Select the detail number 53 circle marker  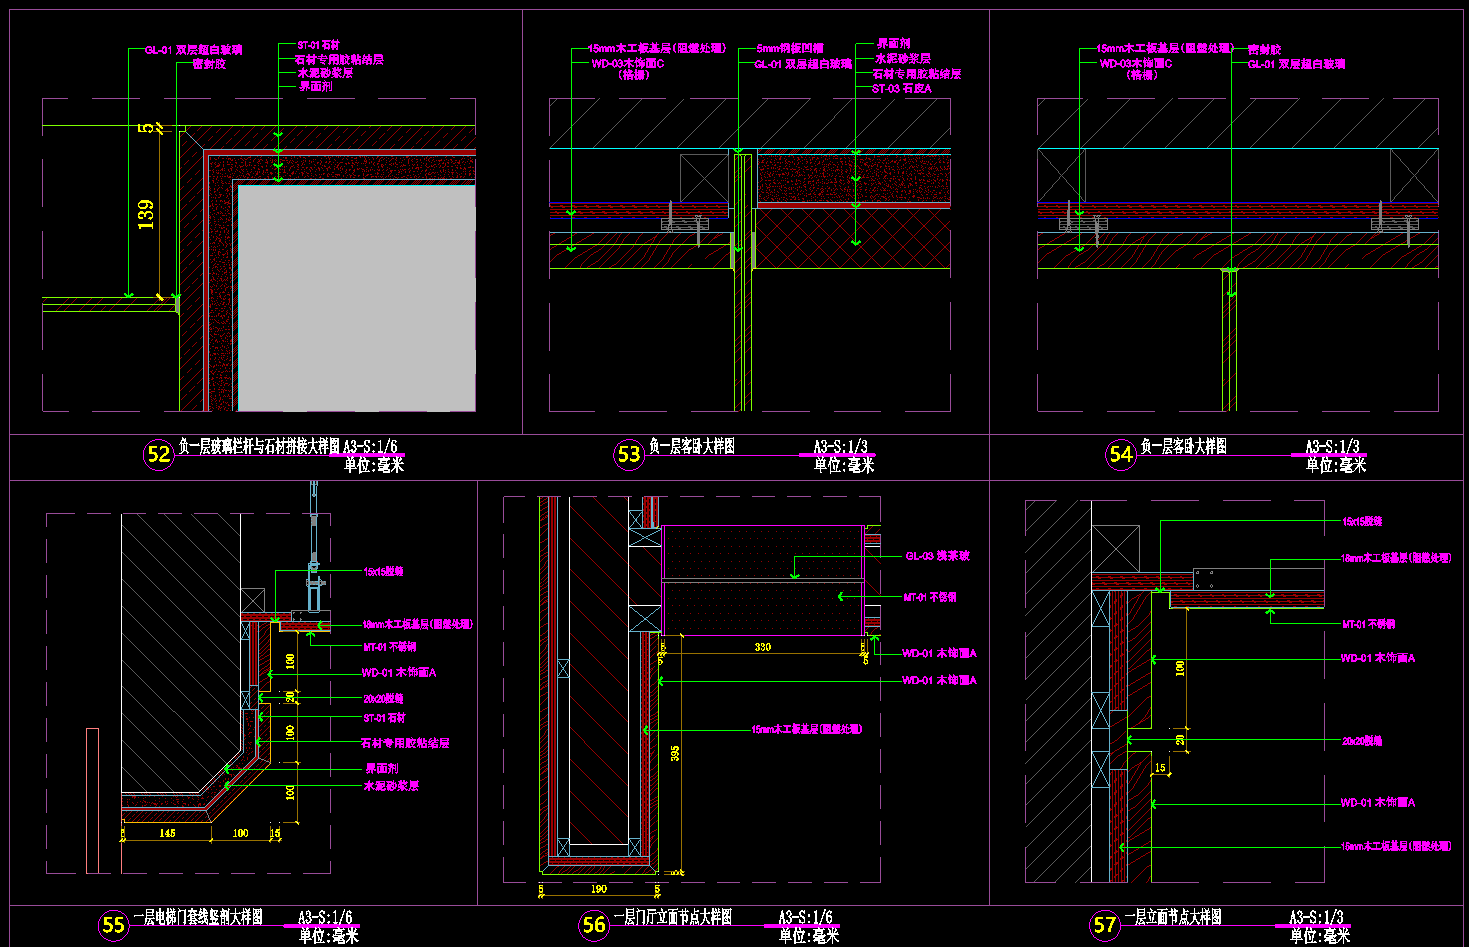tap(628, 455)
